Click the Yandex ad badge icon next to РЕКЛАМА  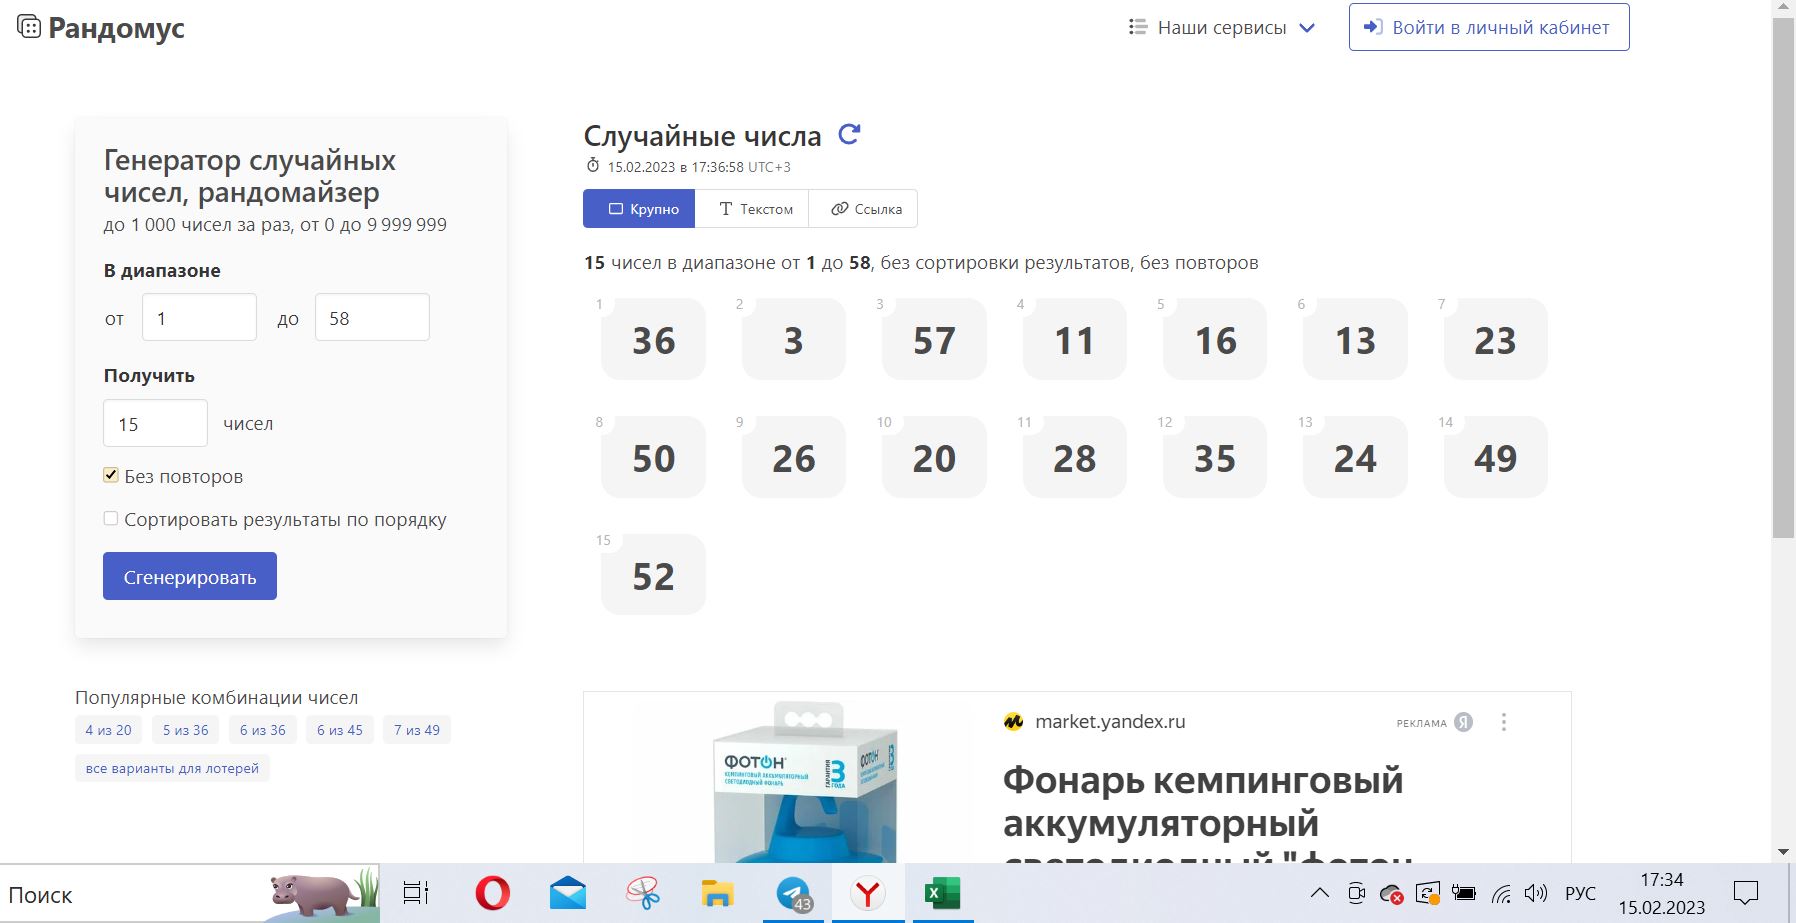click(x=1463, y=722)
